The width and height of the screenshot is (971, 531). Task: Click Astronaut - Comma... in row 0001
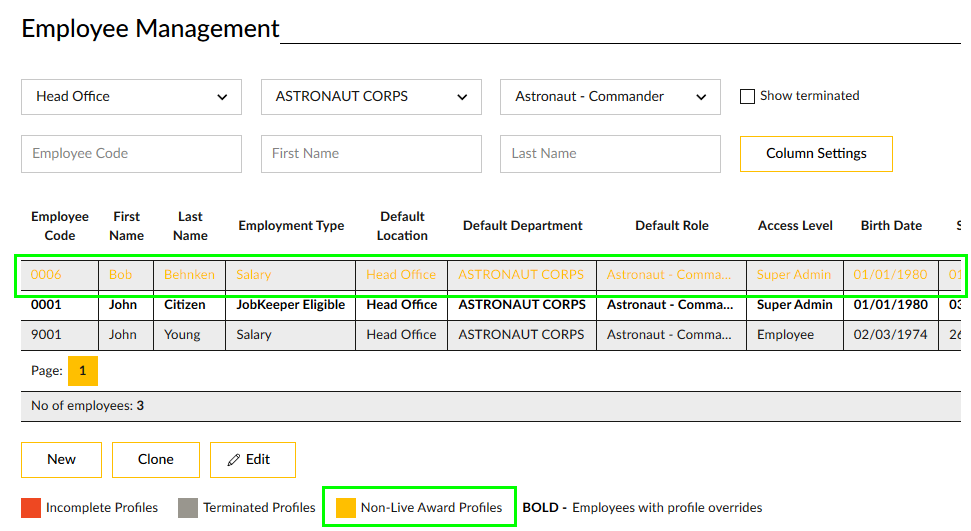click(671, 305)
